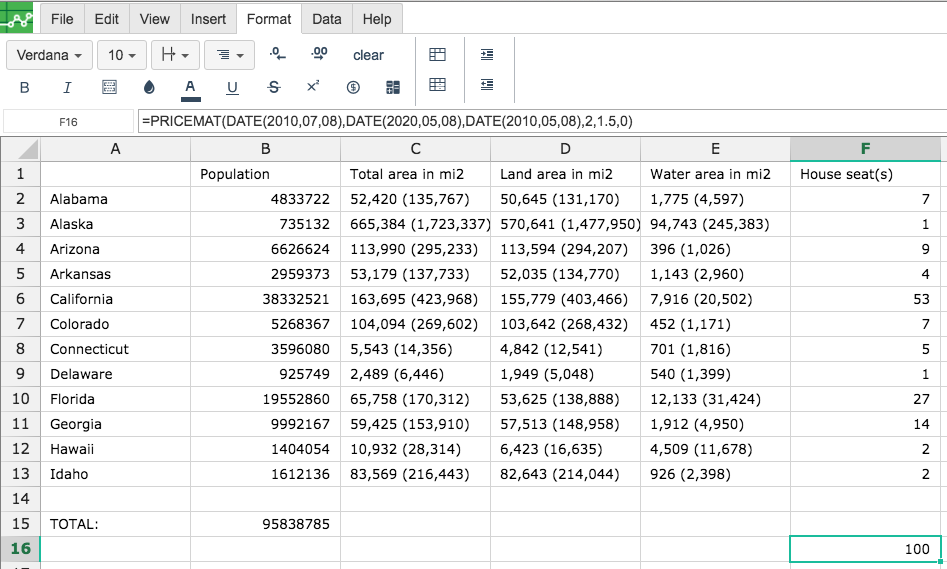
Task: Apply strikethrough to the cell text
Action: pyautogui.click(x=274, y=88)
